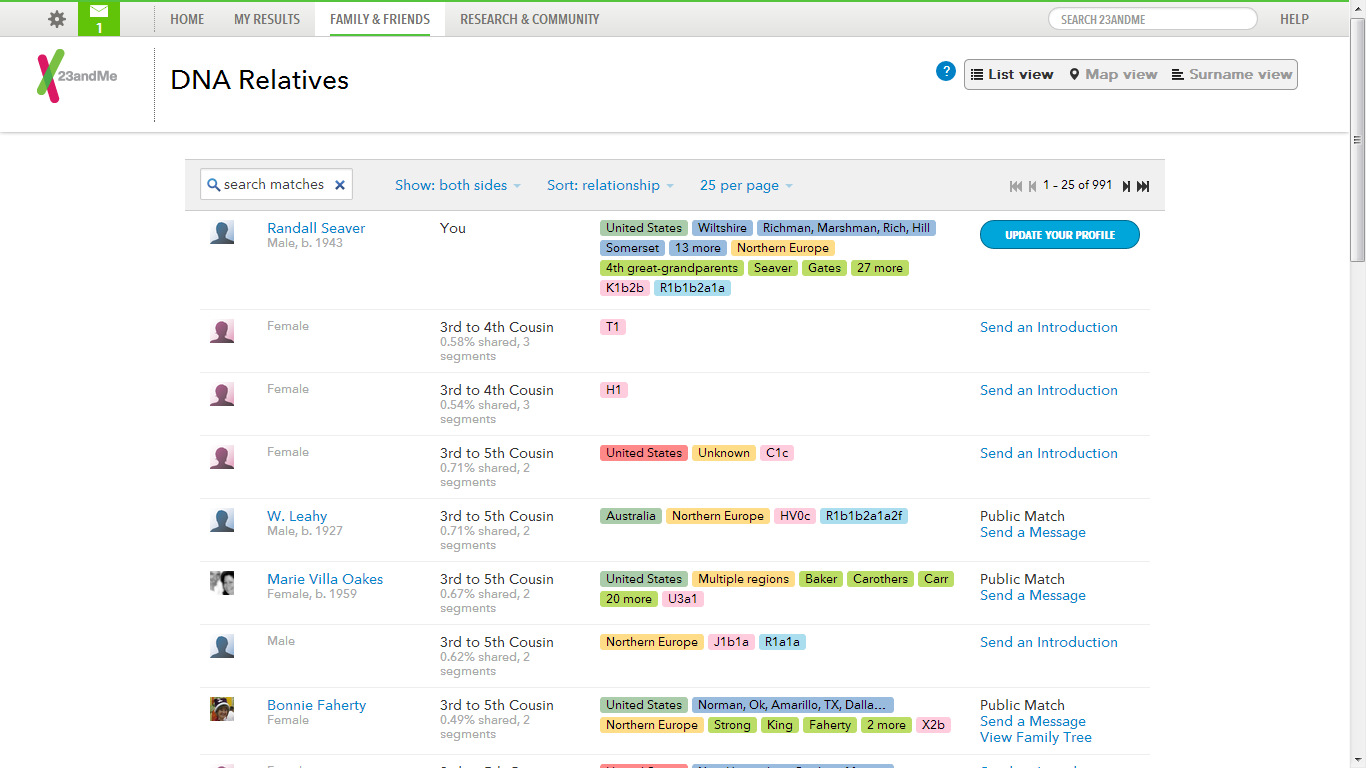
Task: Open the Sort: relationship dropdown
Action: [610, 185]
